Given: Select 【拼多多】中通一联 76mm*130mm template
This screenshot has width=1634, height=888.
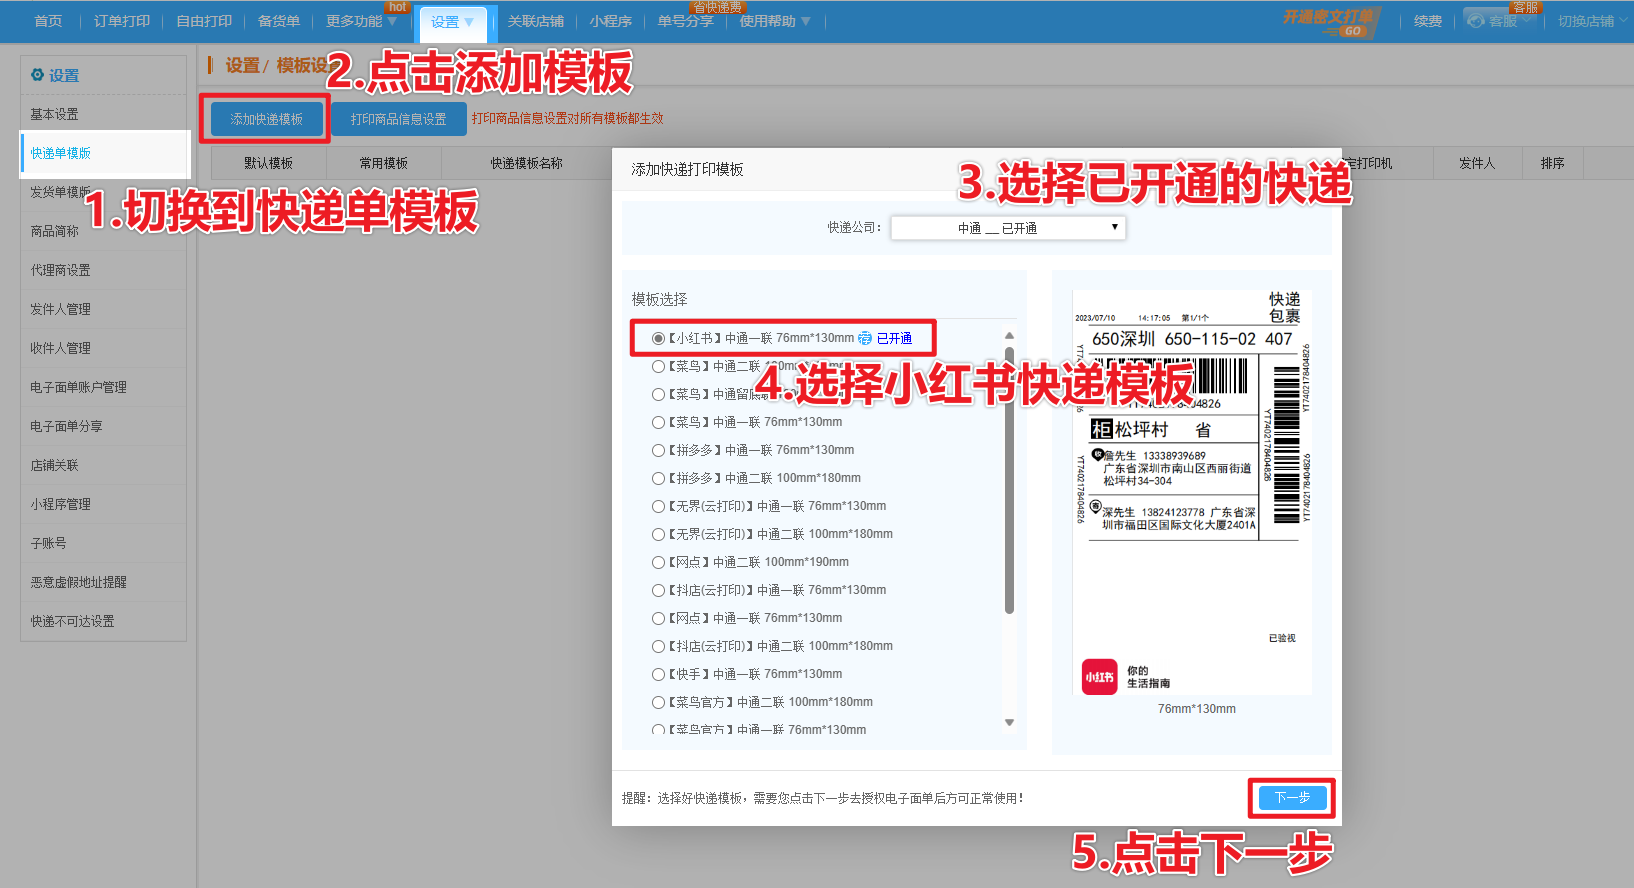Looking at the screenshot, I should pyautogui.click(x=658, y=450).
